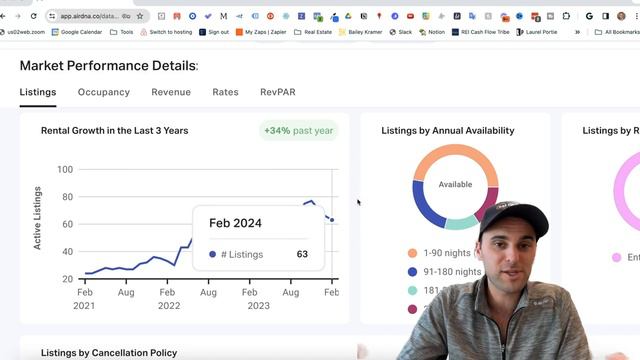Click the red map pin extension icon
This screenshot has width=640, height=360.
click(x=379, y=16)
